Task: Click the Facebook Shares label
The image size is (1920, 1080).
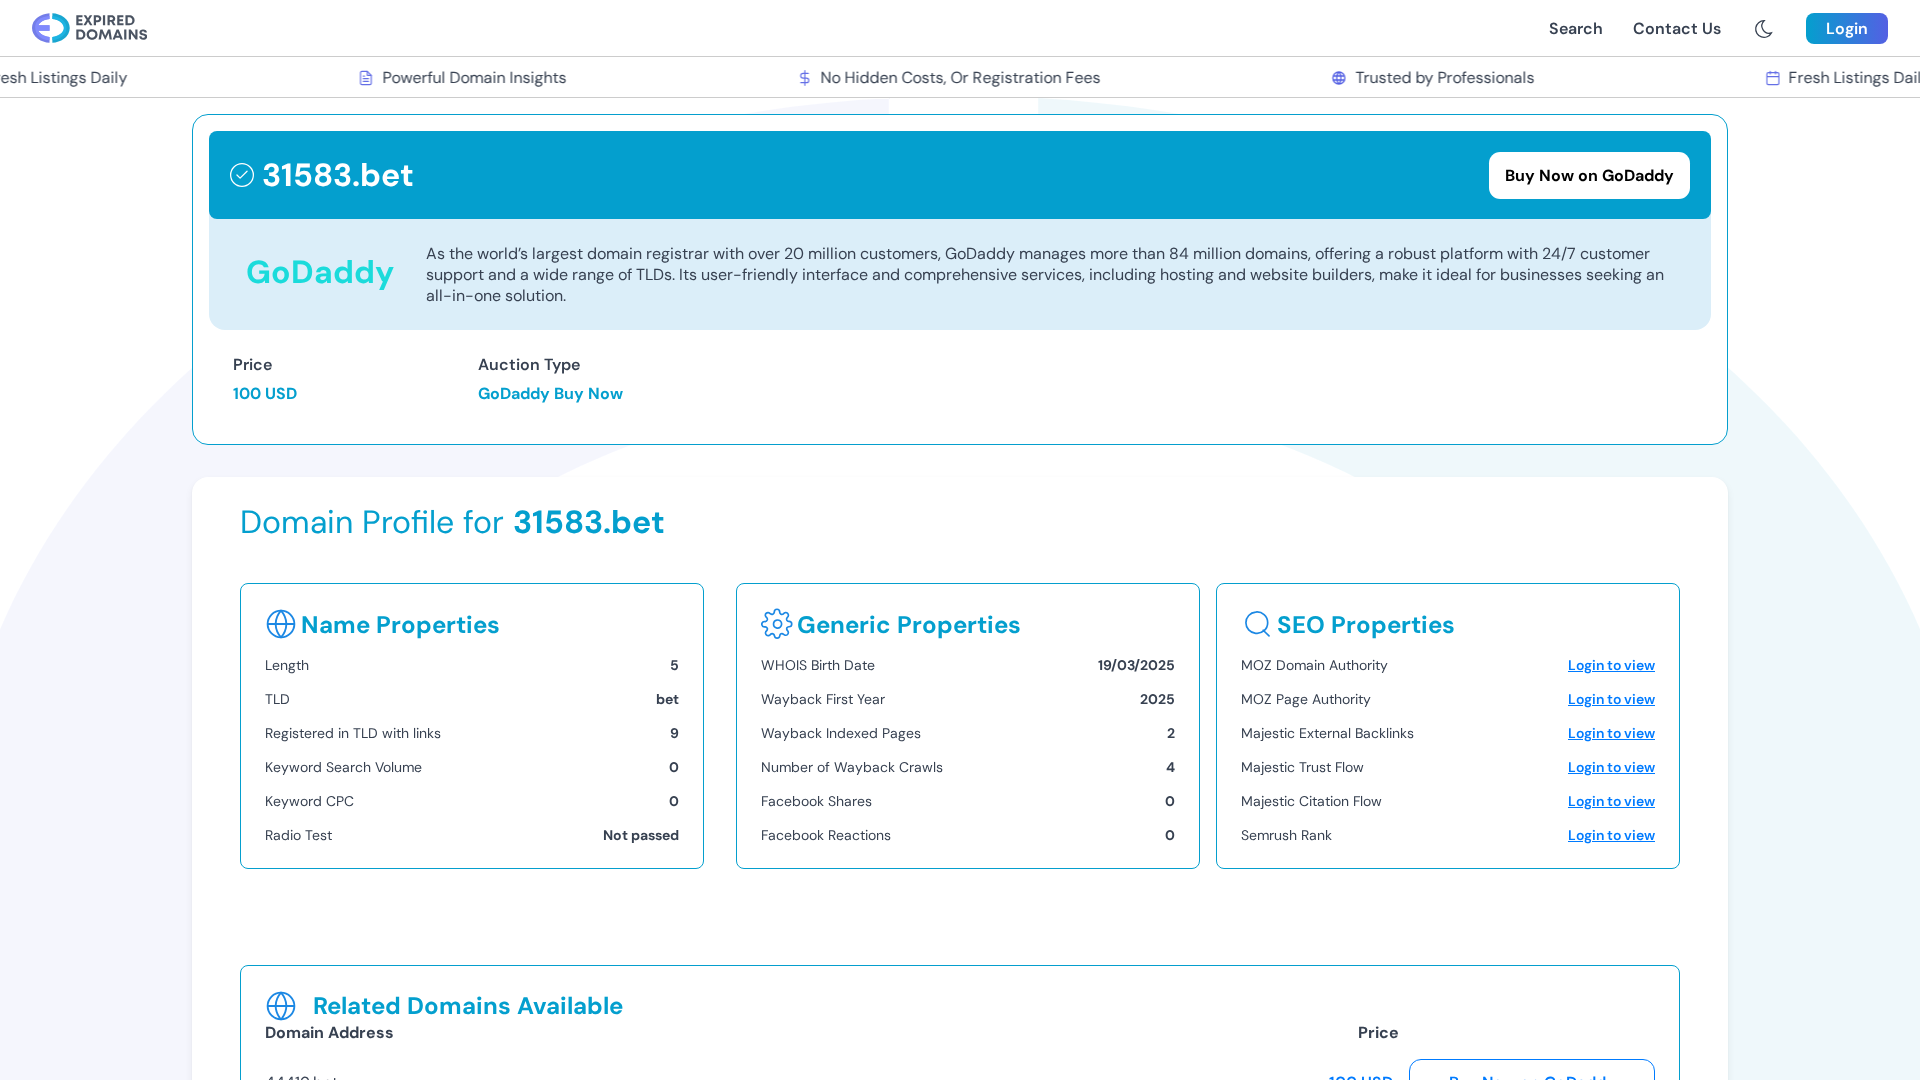Action: [x=816, y=802]
